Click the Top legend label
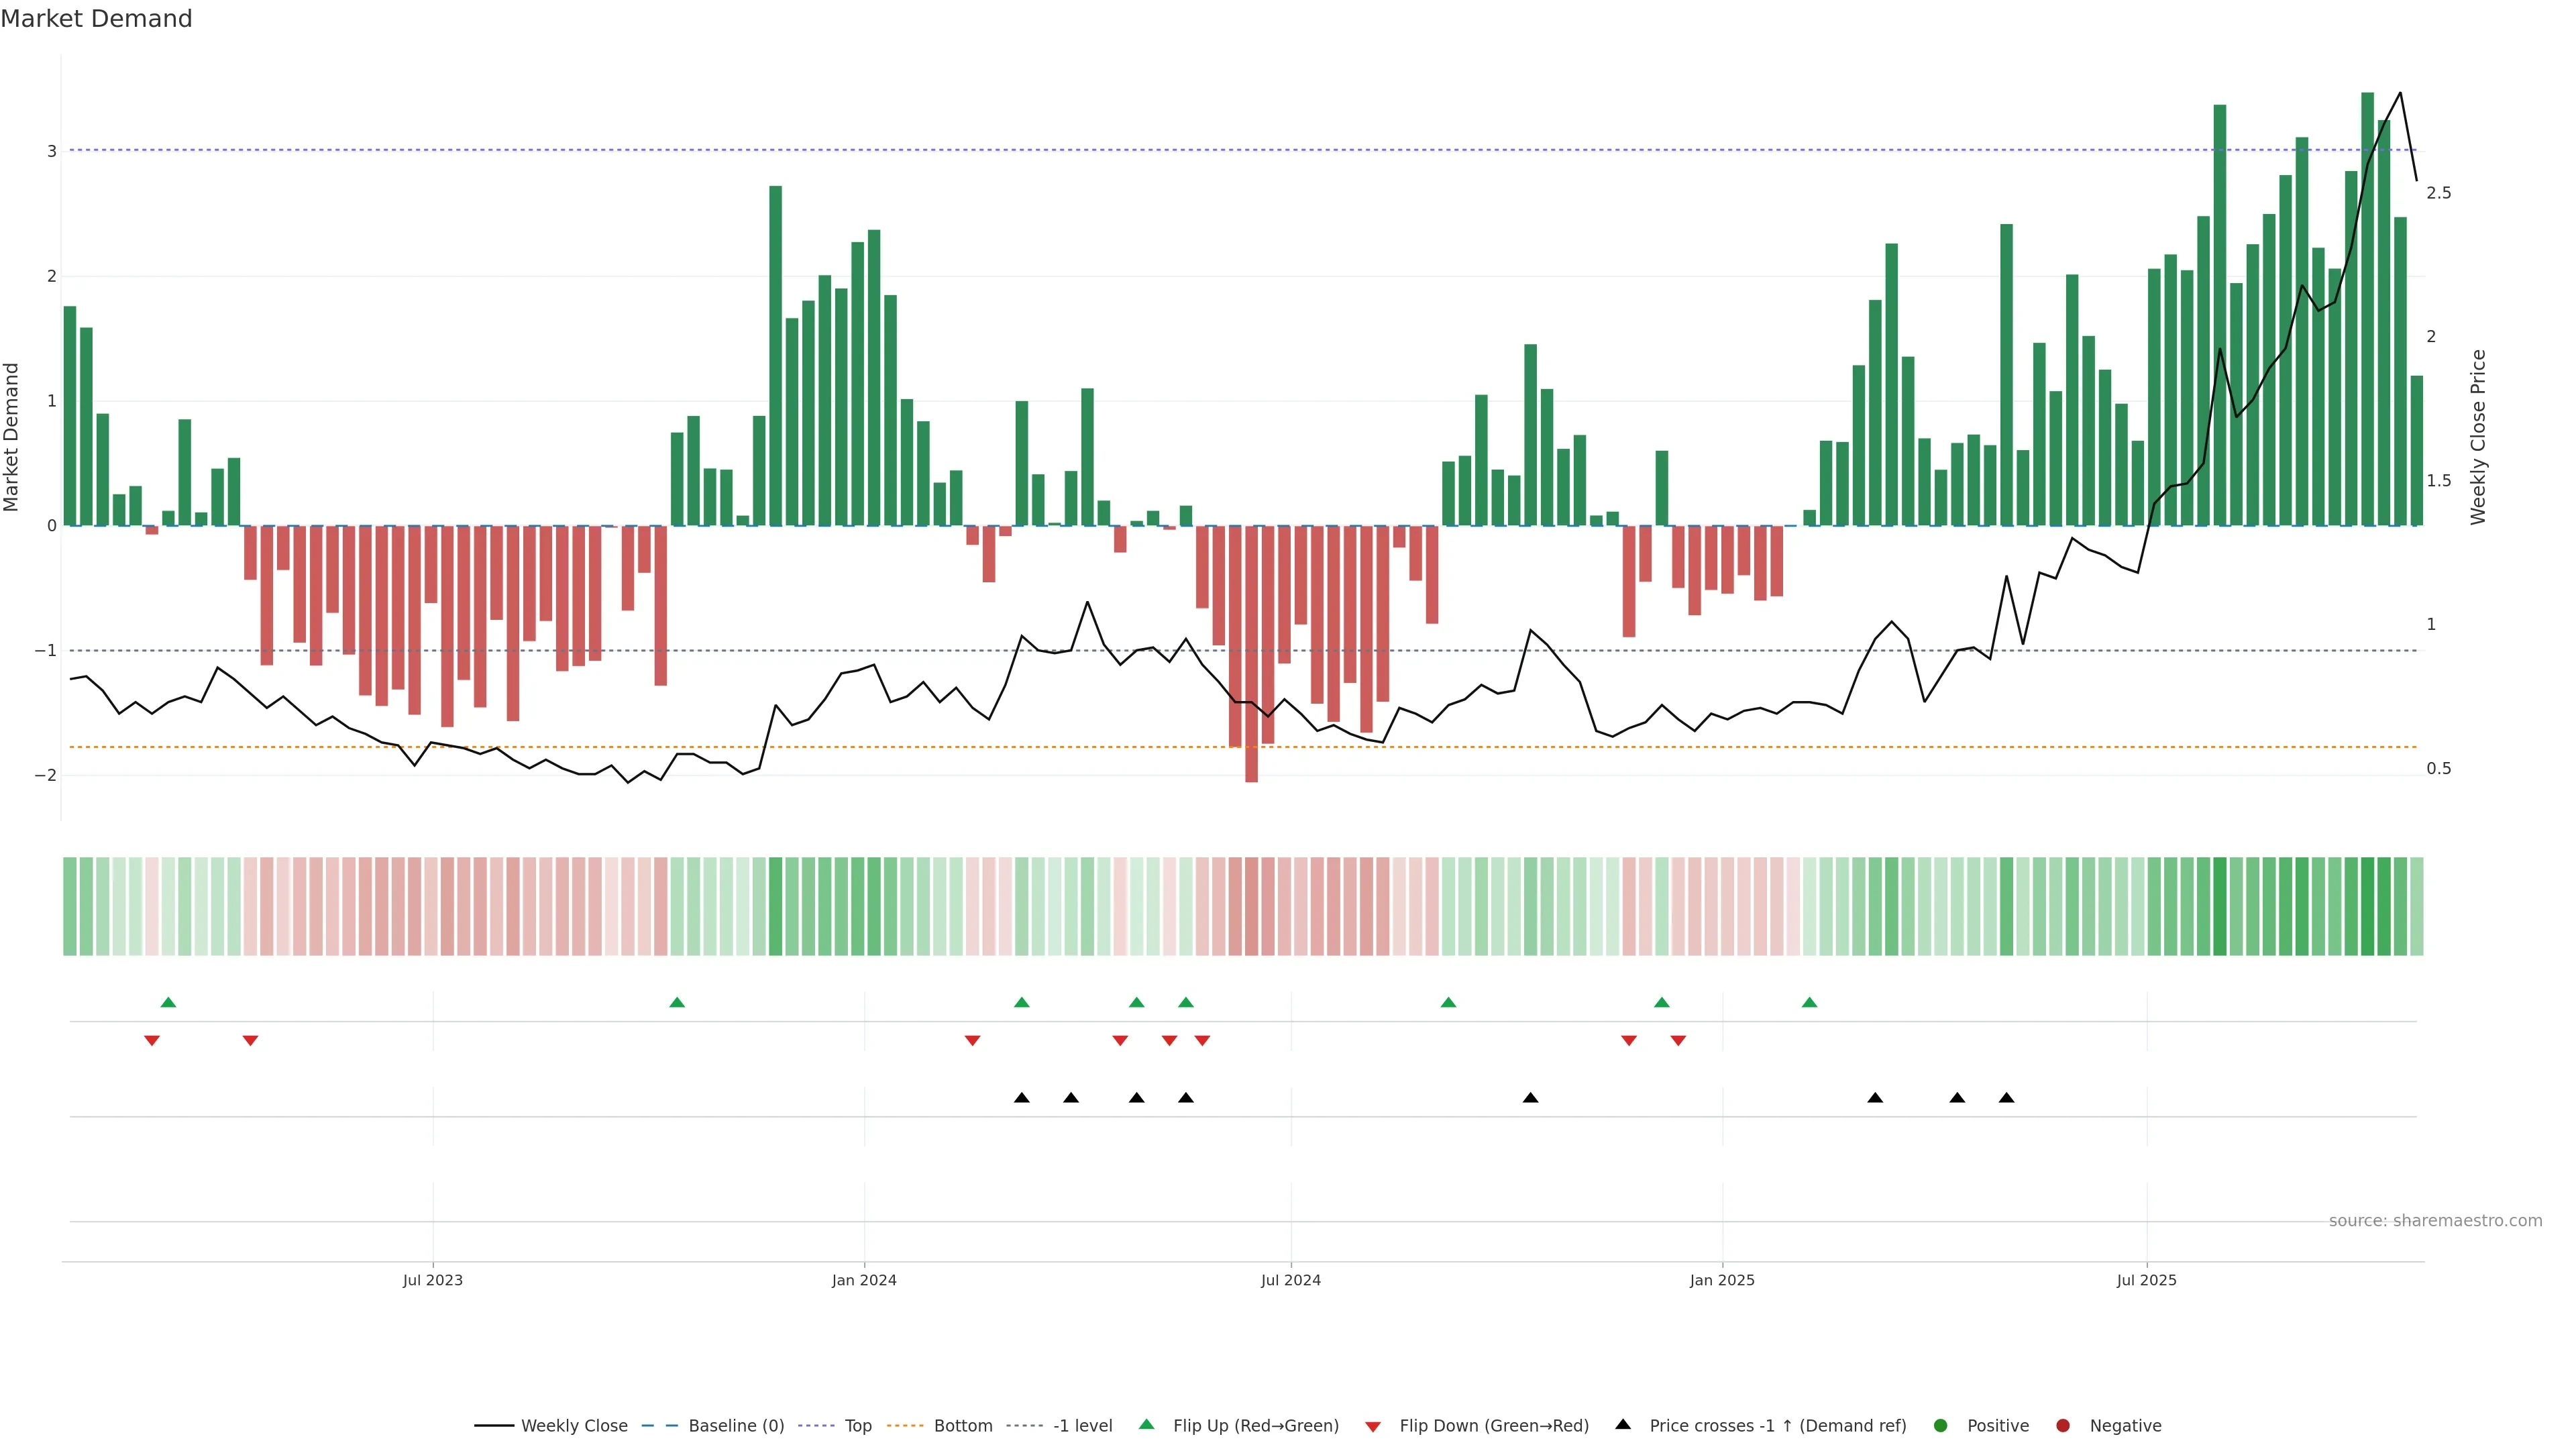This screenshot has height=1449, width=2576. click(x=858, y=1426)
